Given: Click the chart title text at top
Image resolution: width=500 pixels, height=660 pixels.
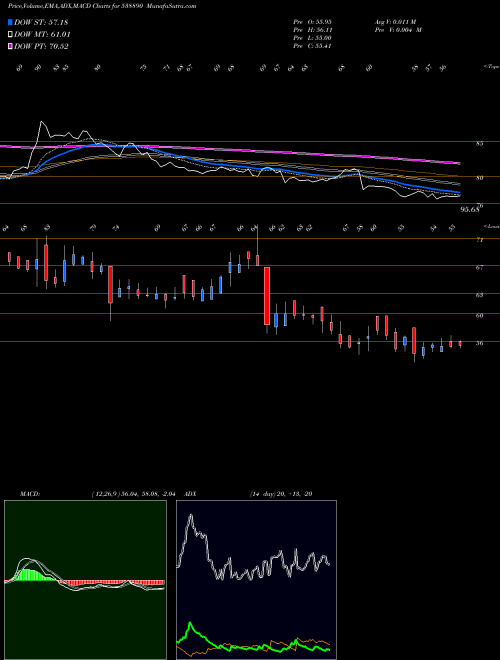Looking at the screenshot, I should click(x=102, y=6).
